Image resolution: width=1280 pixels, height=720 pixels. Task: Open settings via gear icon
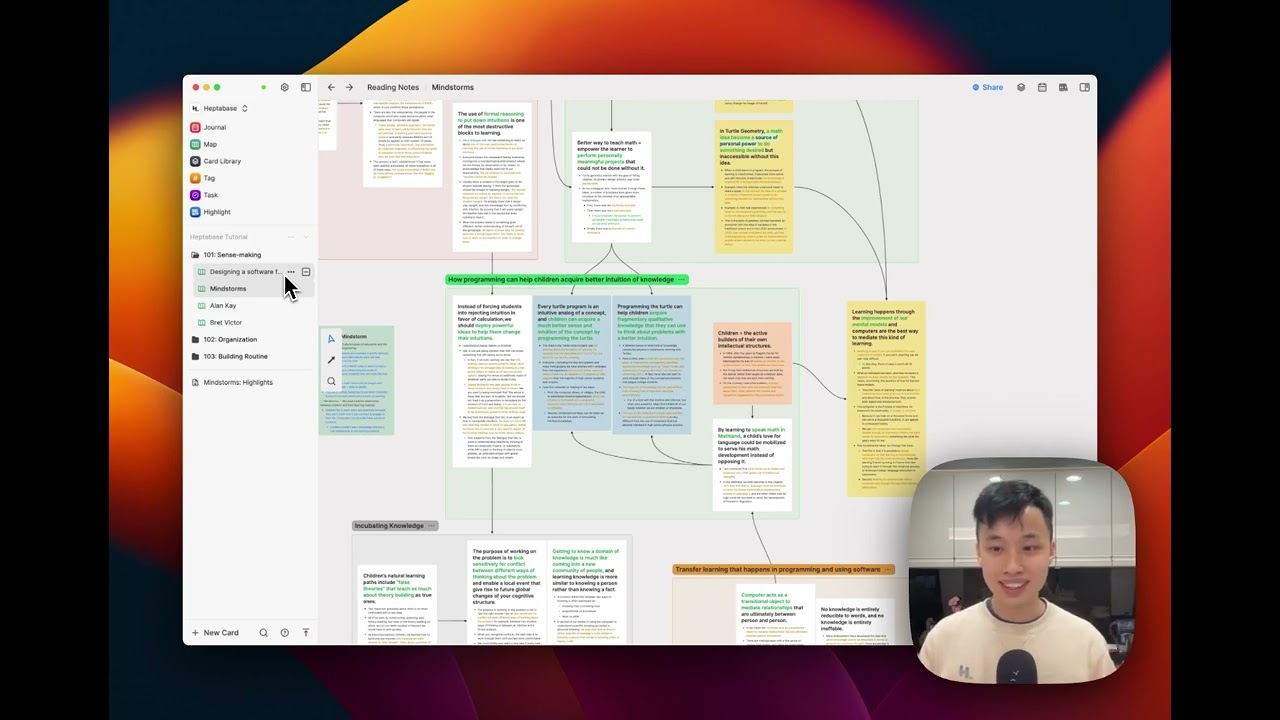point(284,88)
